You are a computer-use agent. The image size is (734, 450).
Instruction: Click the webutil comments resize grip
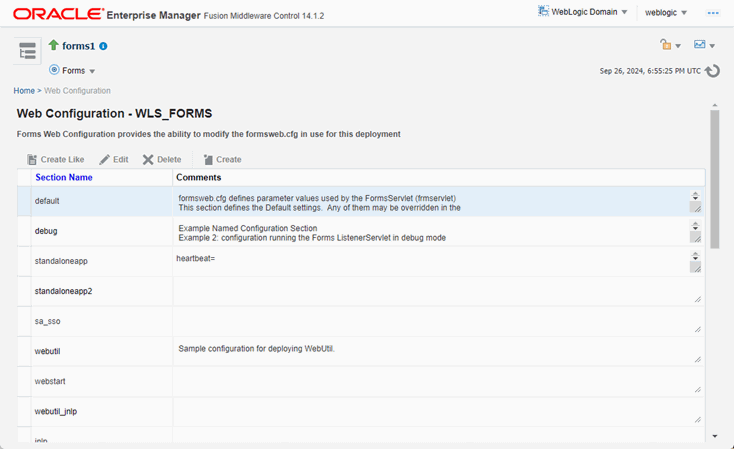coord(697,359)
